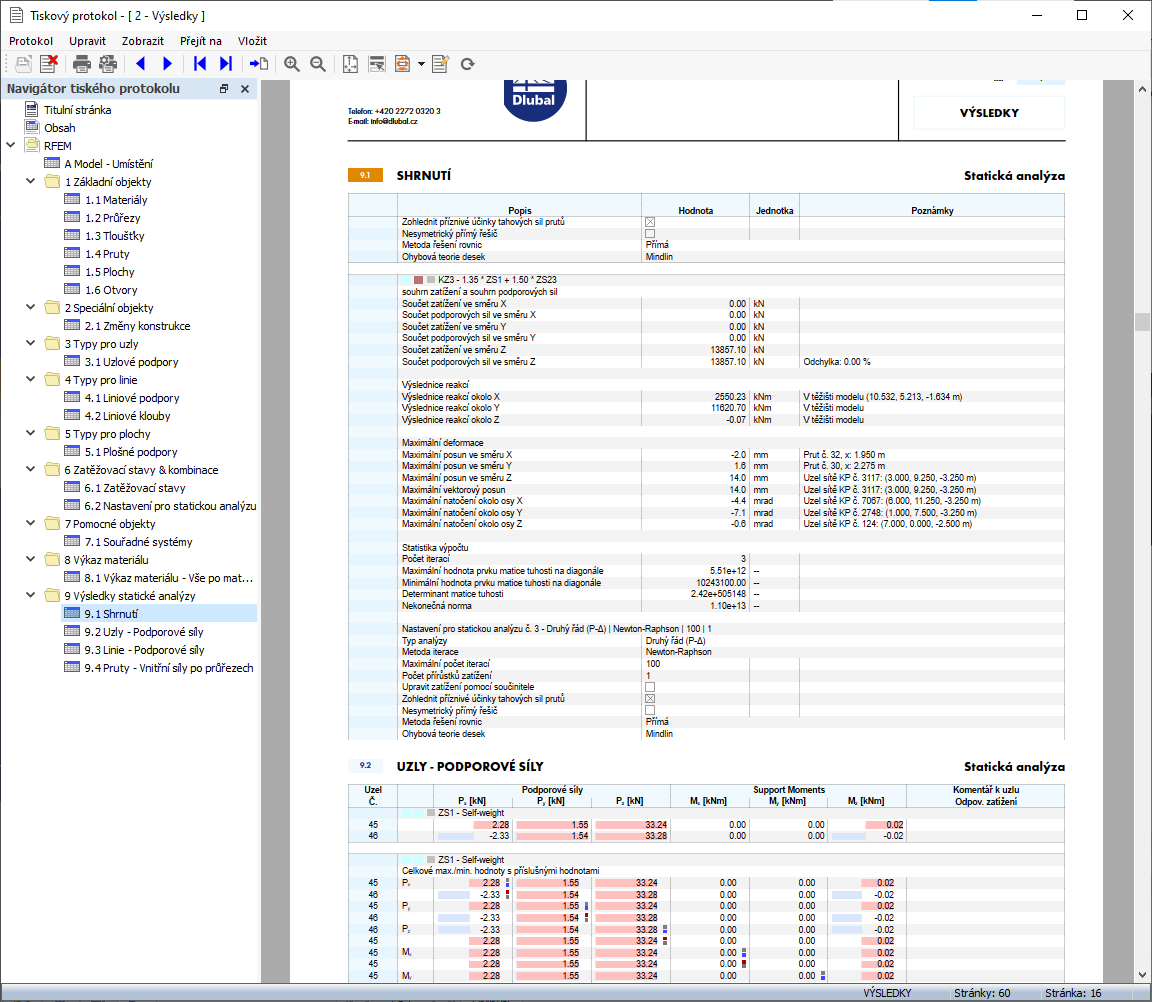The height and width of the screenshot is (1002, 1152).
Task: Zoom in on the protocol page
Action: 292,64
